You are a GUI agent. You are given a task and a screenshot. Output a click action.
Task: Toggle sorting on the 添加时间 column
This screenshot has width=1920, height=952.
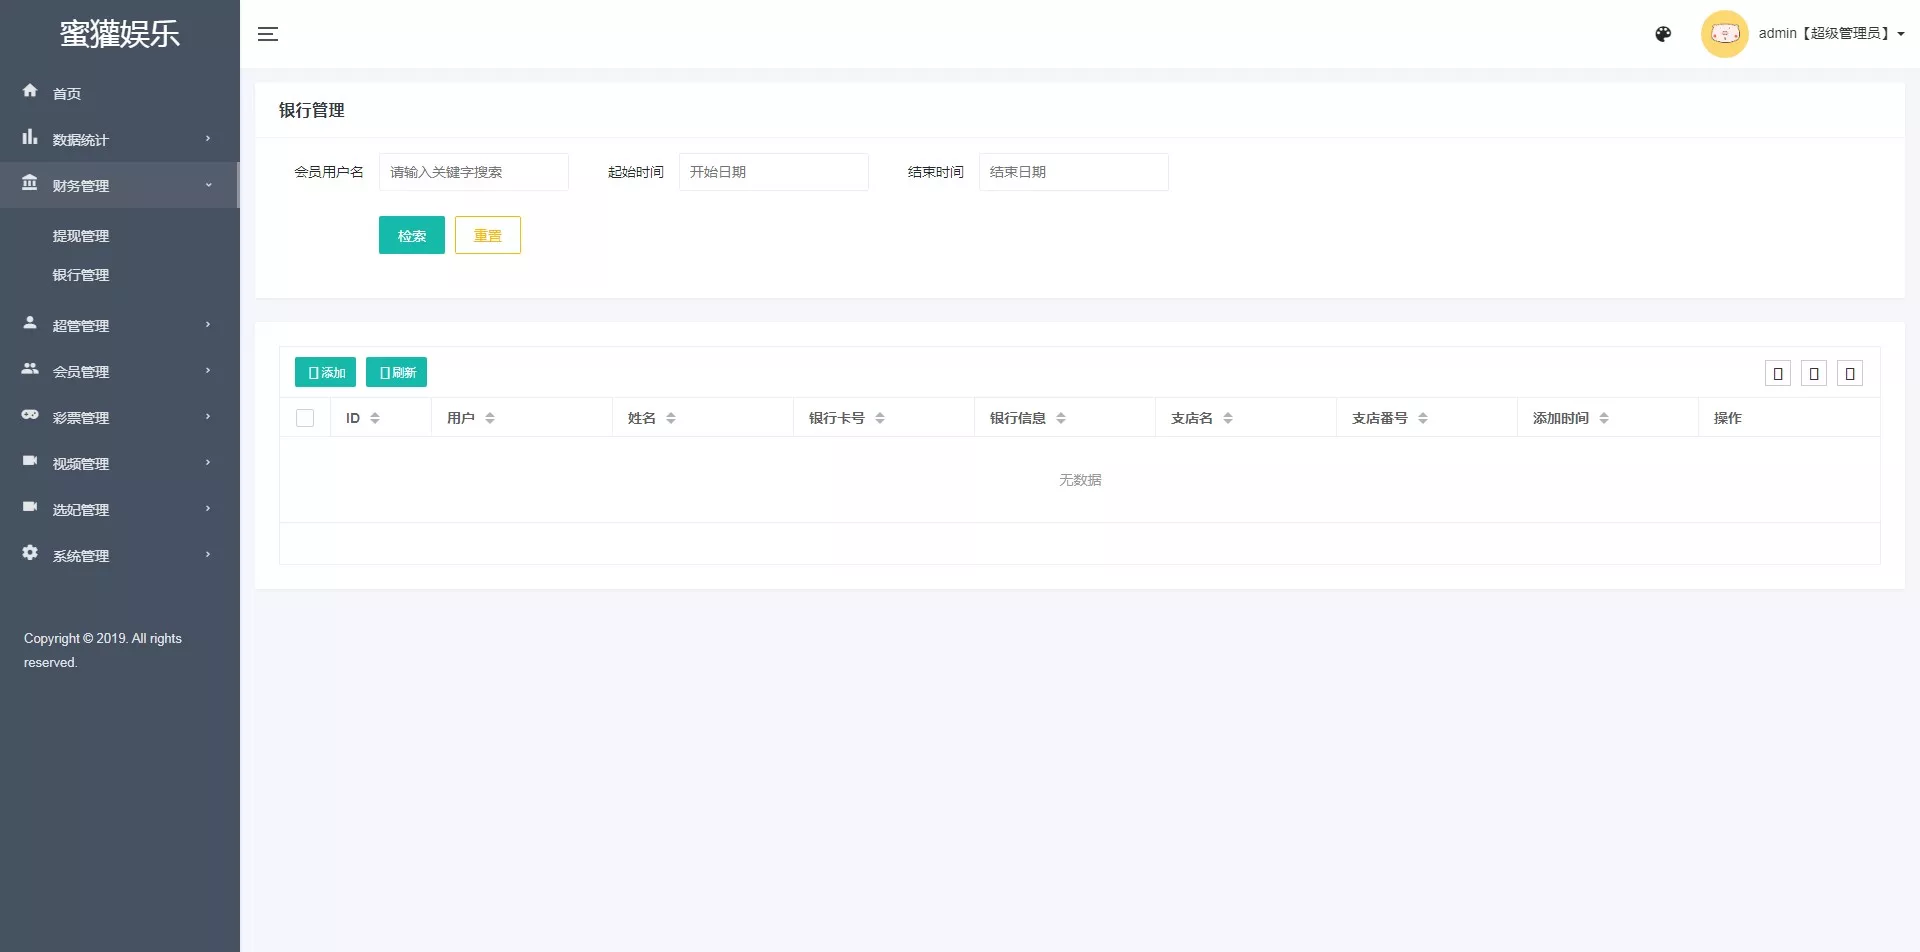1607,417
